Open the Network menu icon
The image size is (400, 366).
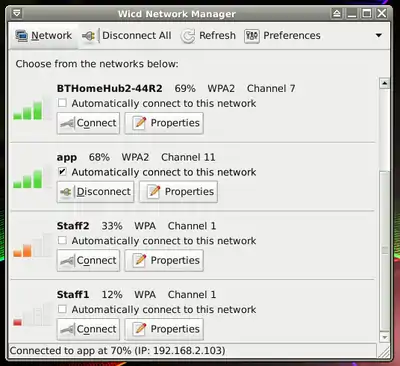[21, 36]
